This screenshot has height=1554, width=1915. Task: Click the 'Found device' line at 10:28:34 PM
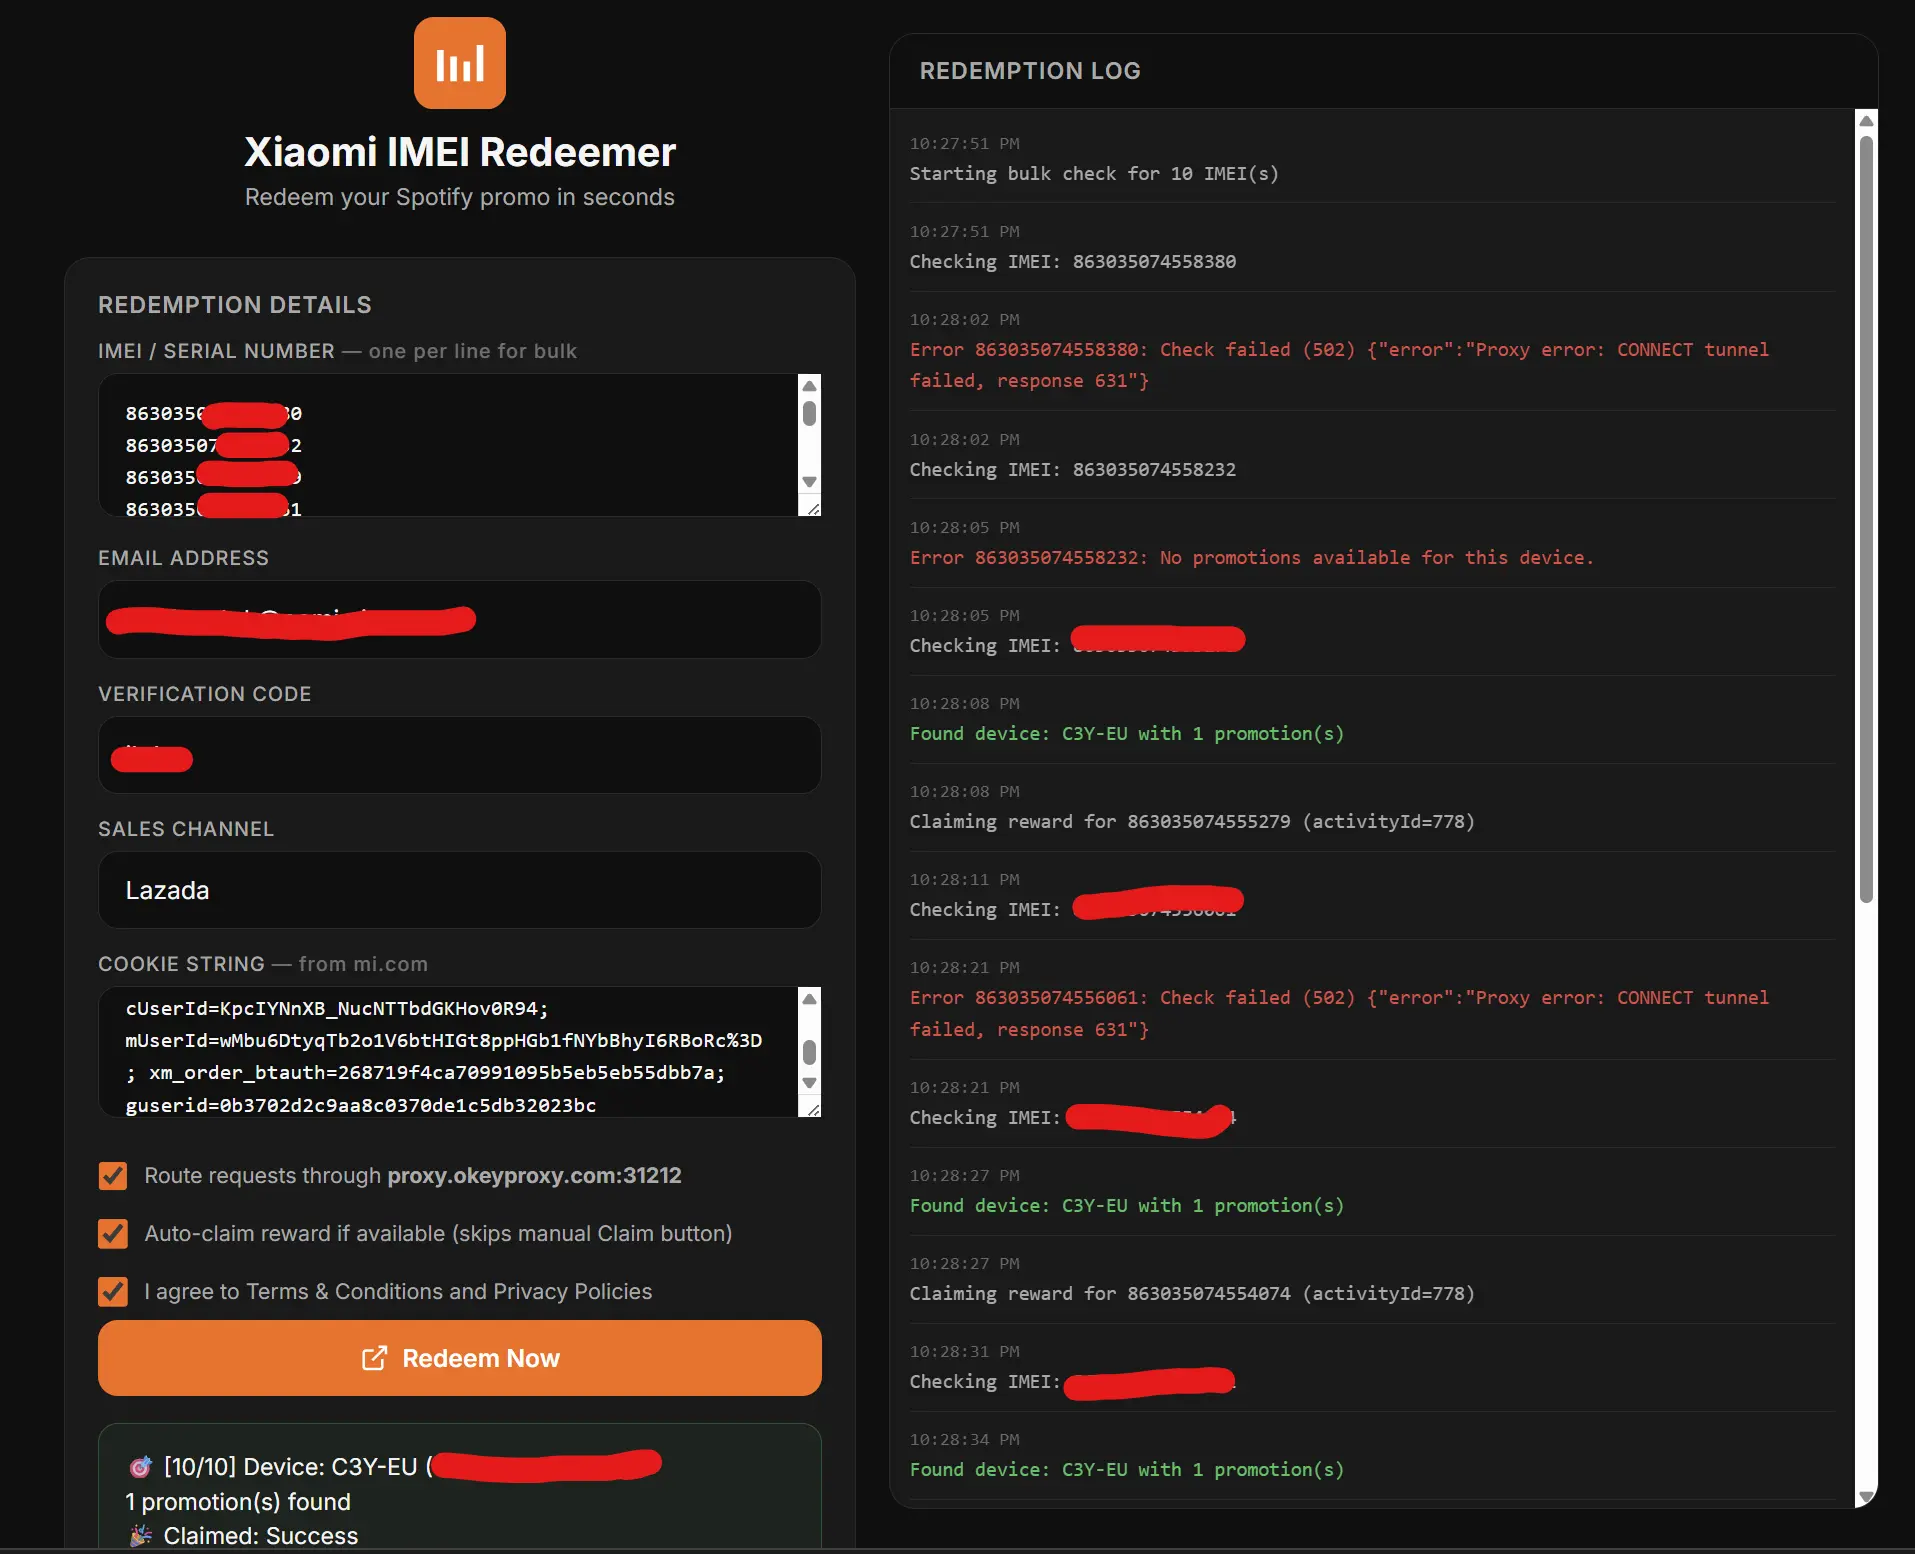pos(1127,1470)
